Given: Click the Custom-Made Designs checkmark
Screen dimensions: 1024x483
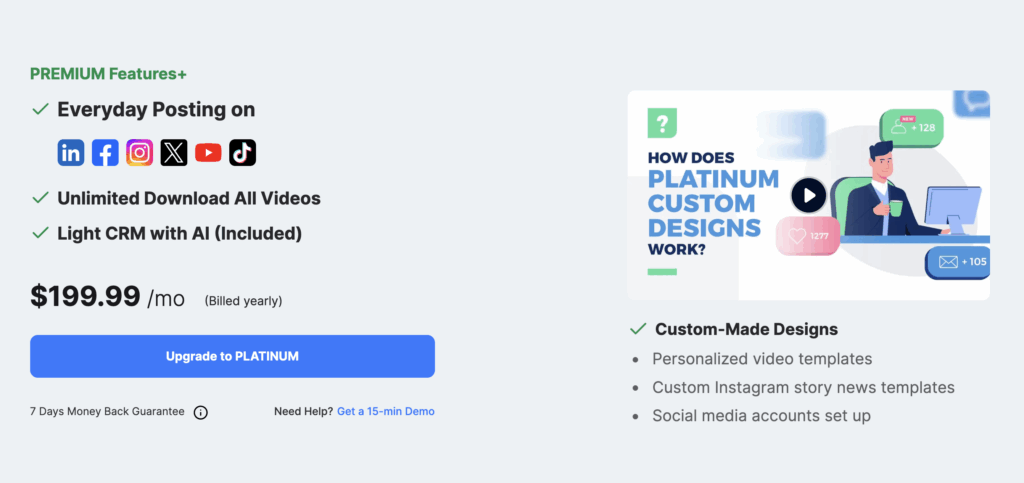Looking at the screenshot, I should pos(637,329).
